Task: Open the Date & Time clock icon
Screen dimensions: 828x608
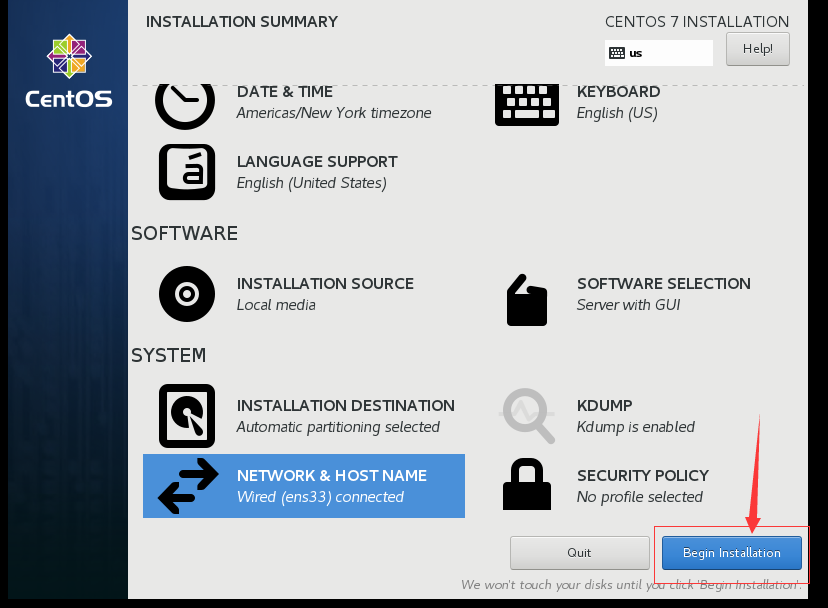Action: [x=185, y=106]
